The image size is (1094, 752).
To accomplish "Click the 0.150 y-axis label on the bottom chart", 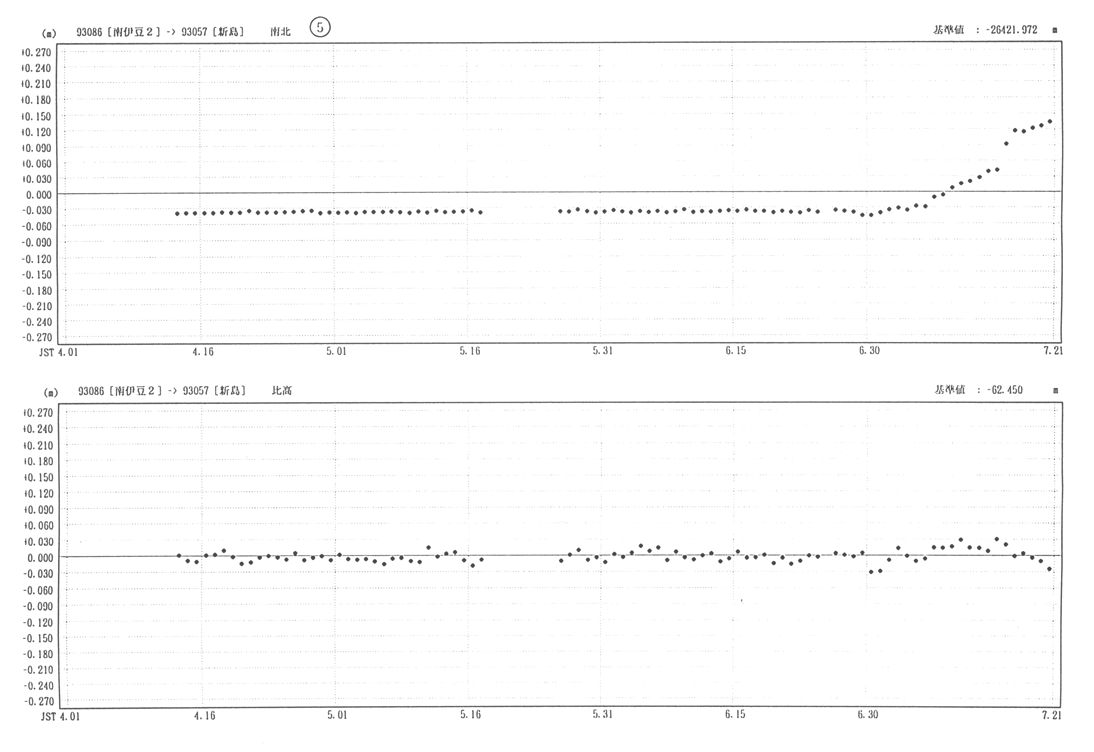I will click(x=38, y=477).
